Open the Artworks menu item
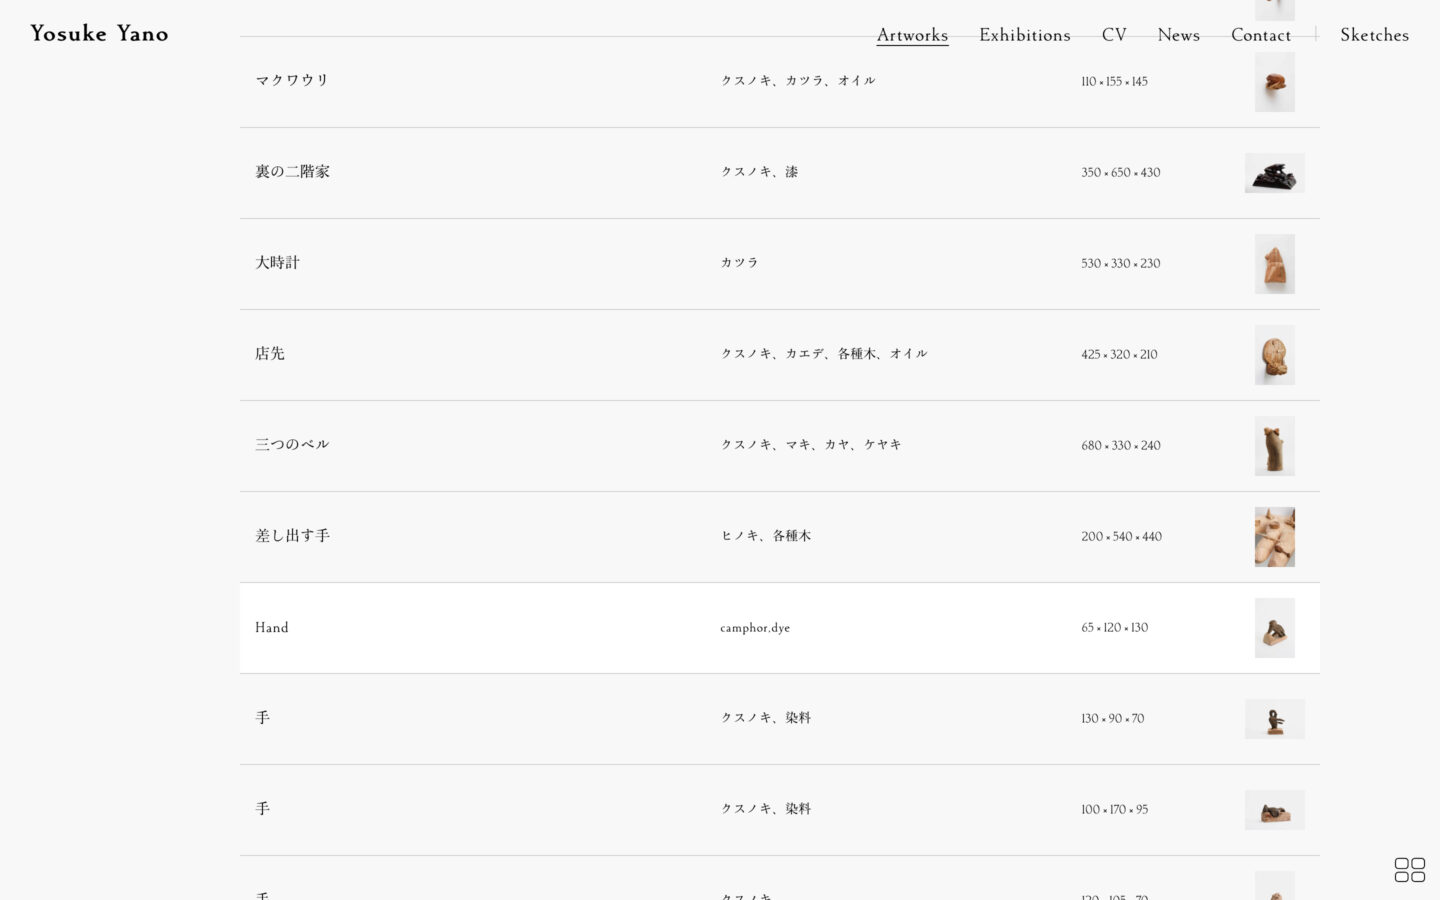This screenshot has height=900, width=1440. [x=912, y=35]
